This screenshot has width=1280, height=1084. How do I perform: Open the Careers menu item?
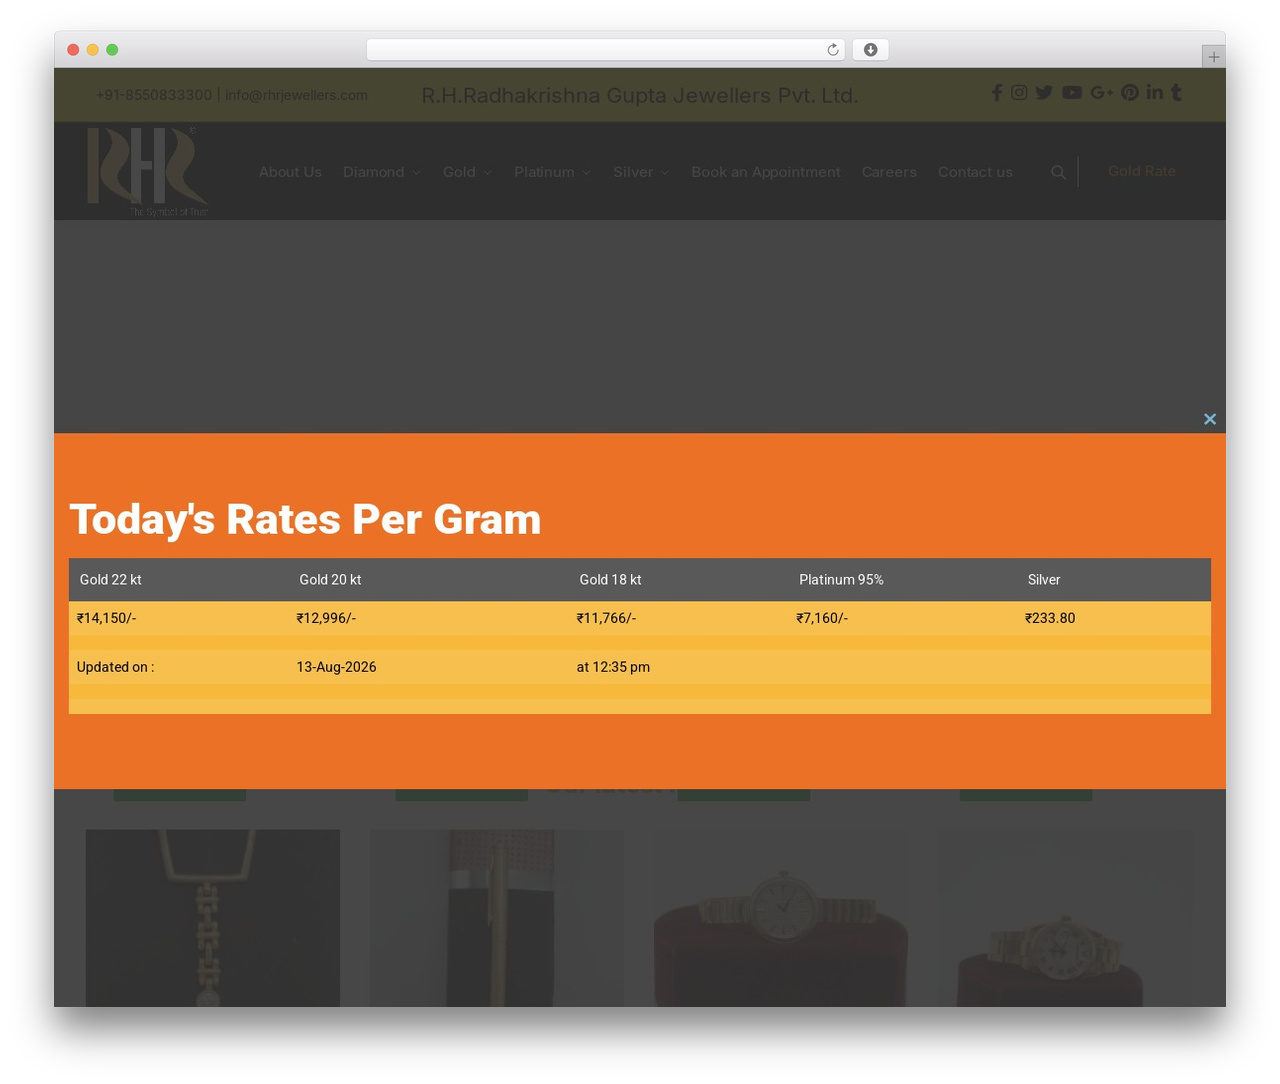(x=889, y=172)
